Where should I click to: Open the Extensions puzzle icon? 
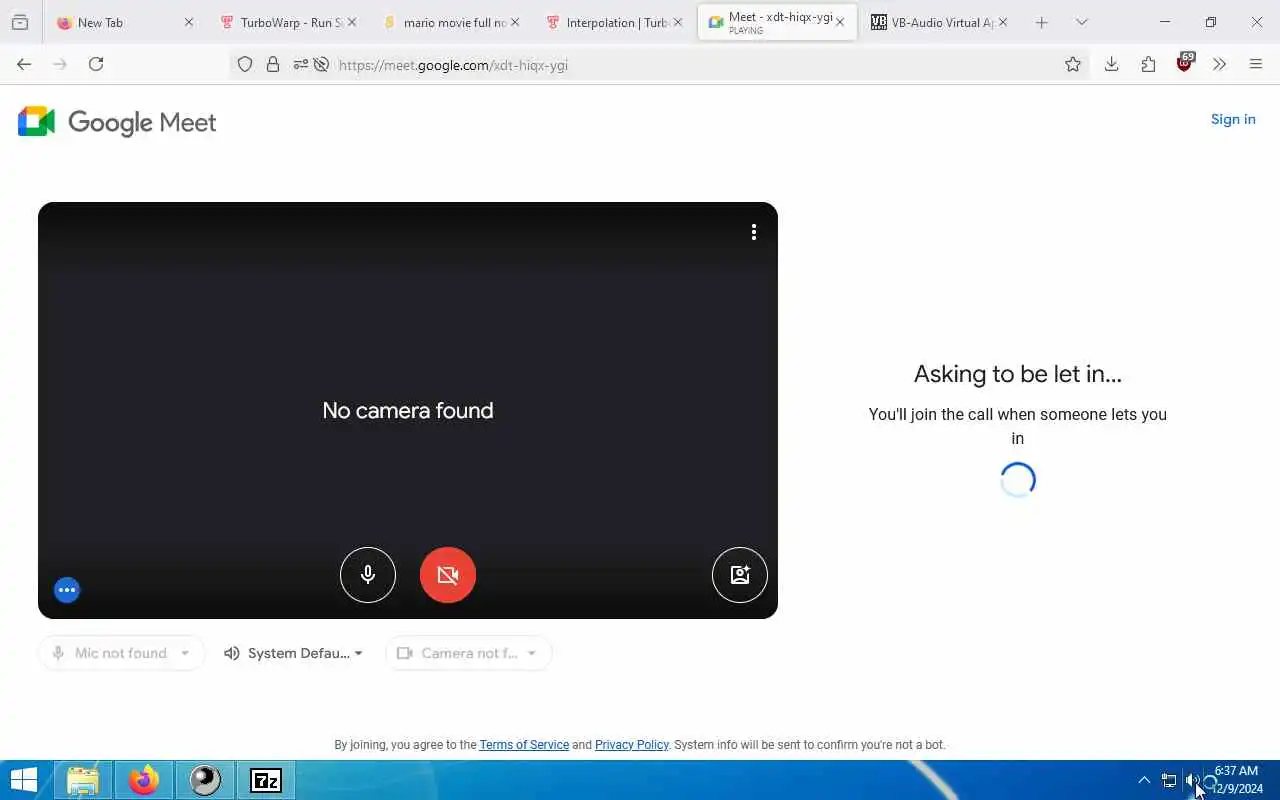(x=1148, y=64)
